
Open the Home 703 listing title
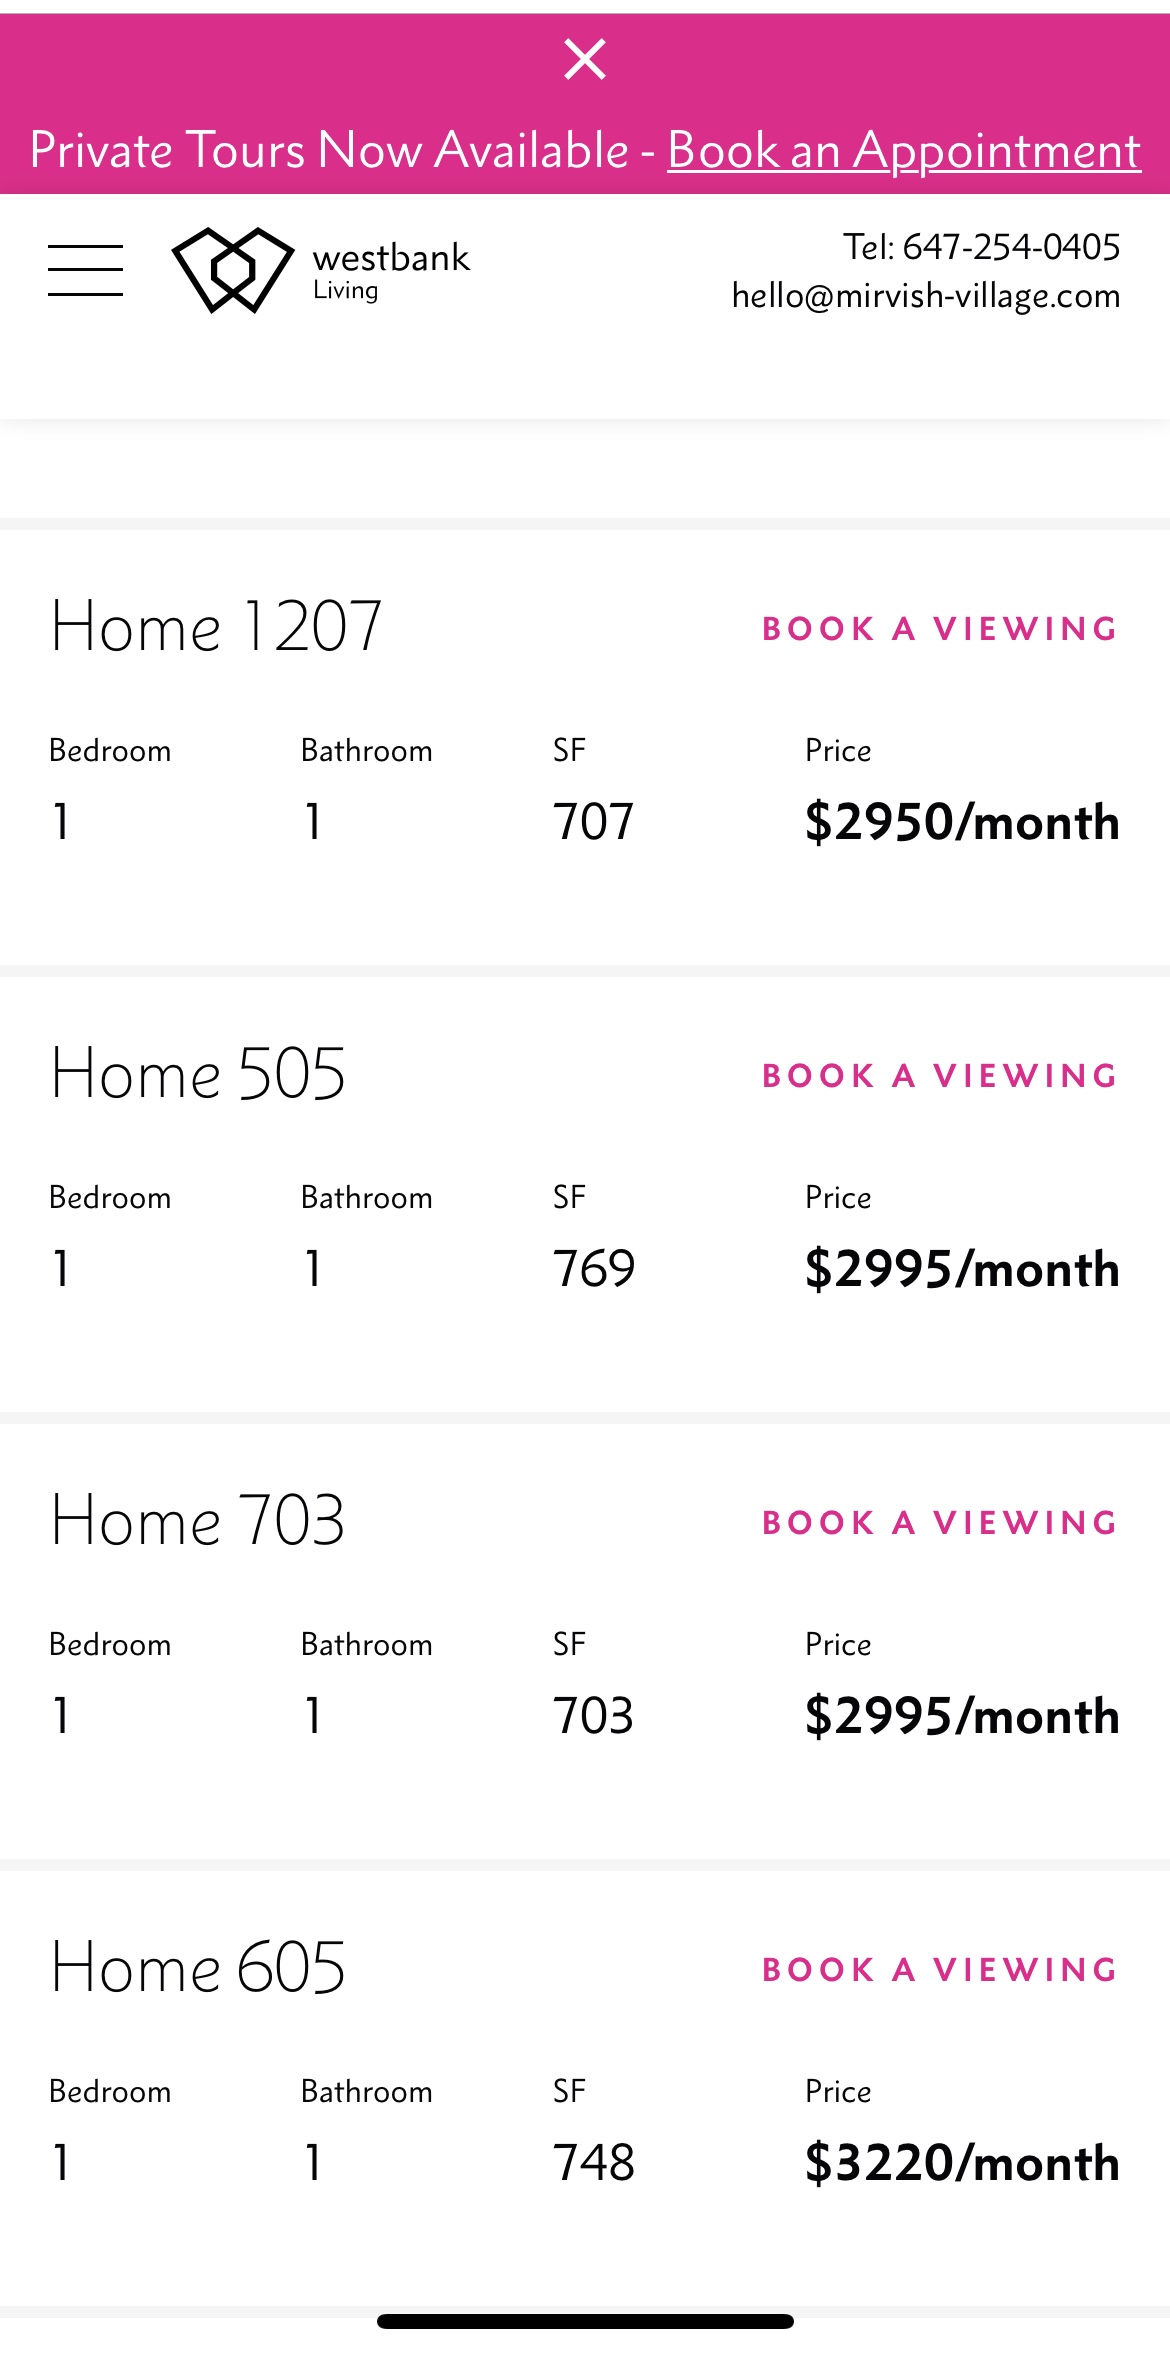coord(198,1521)
